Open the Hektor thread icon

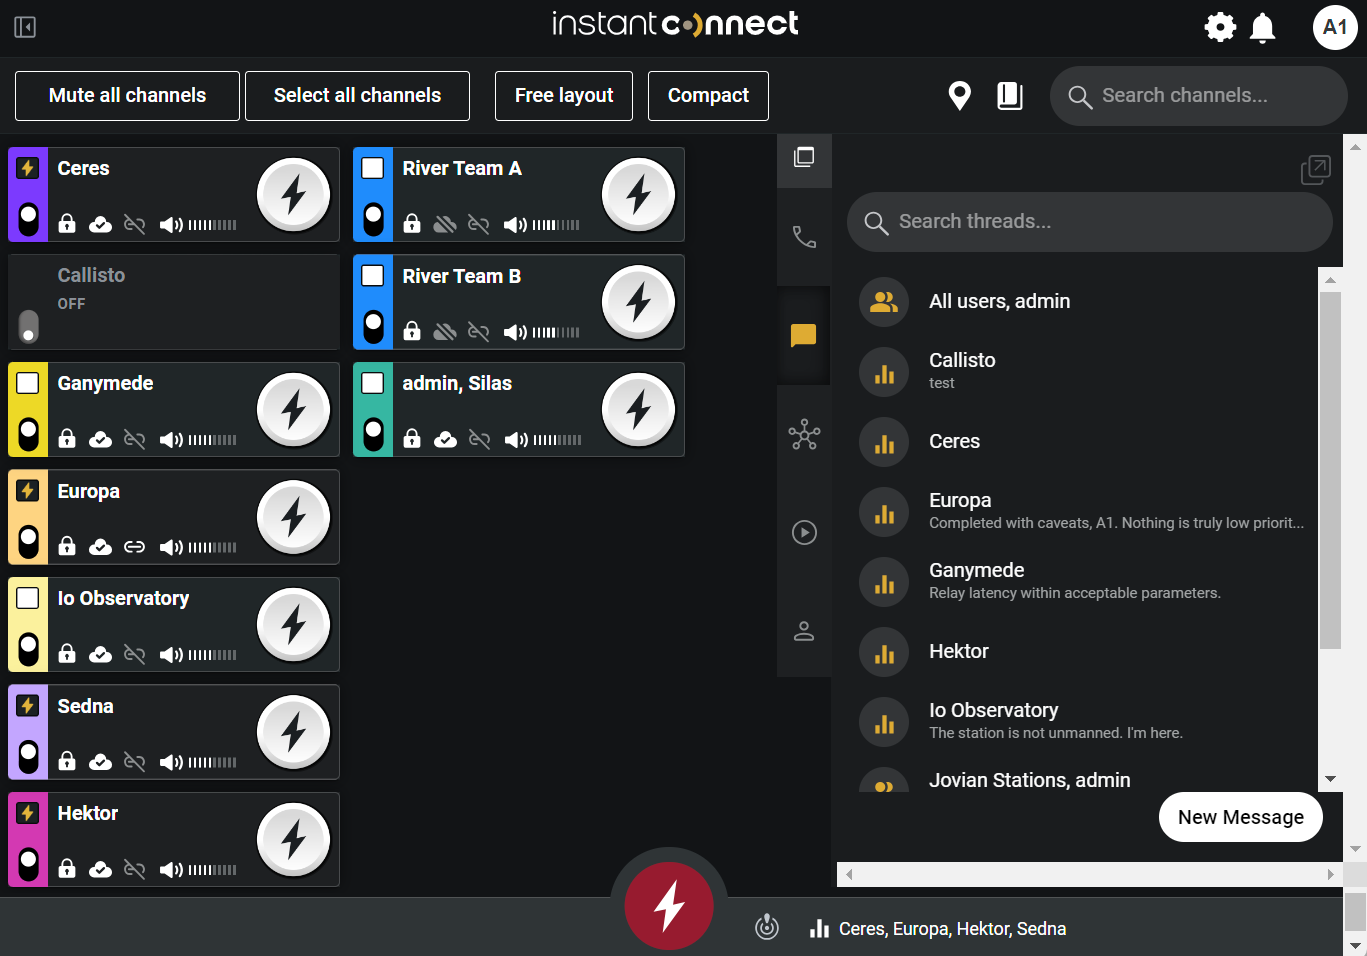(884, 652)
